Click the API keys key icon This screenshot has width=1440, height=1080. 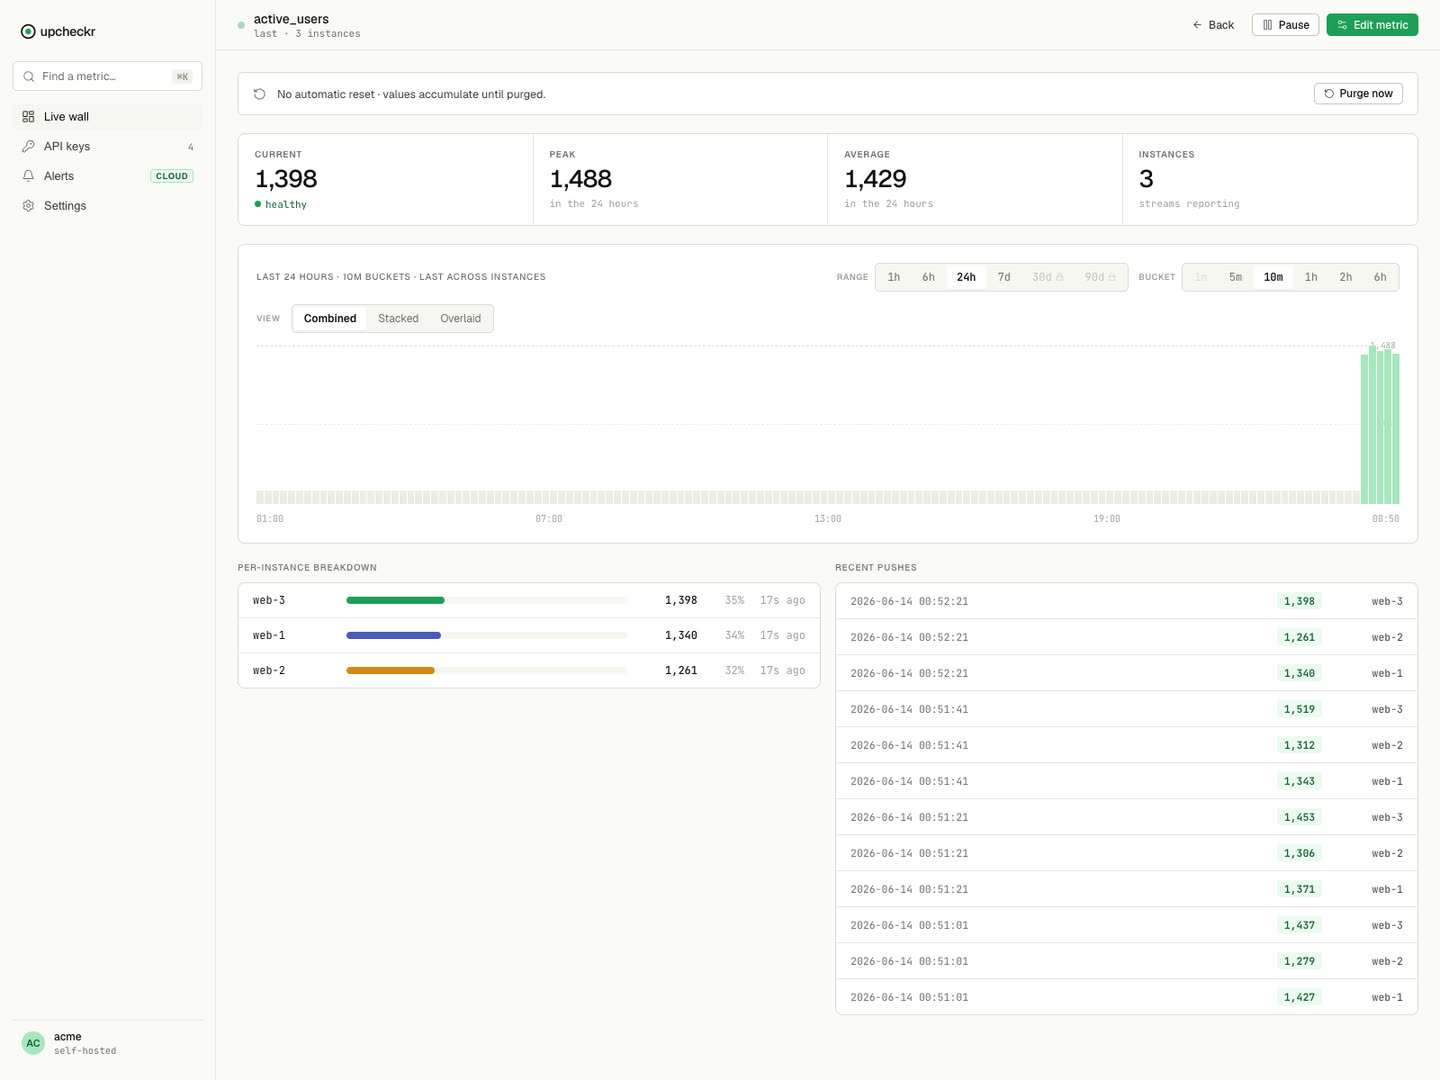(28, 146)
